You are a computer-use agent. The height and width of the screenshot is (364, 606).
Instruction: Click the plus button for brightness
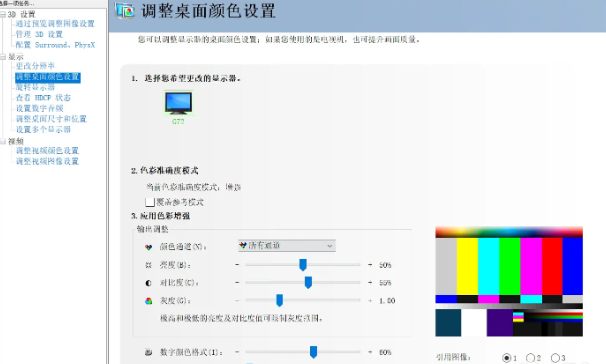click(x=370, y=265)
